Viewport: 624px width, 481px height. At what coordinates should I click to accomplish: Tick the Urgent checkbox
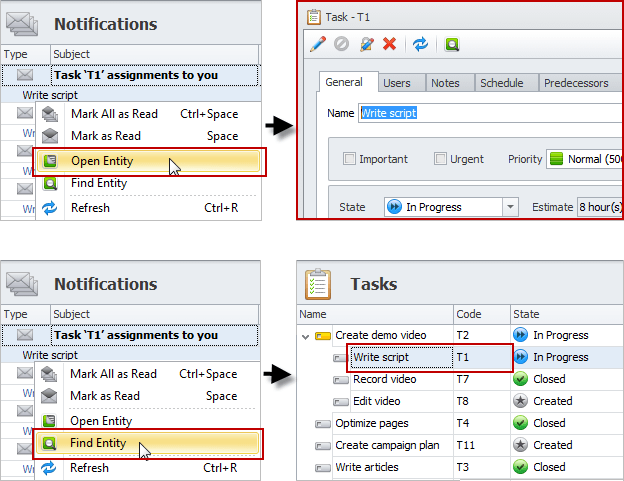point(441,159)
